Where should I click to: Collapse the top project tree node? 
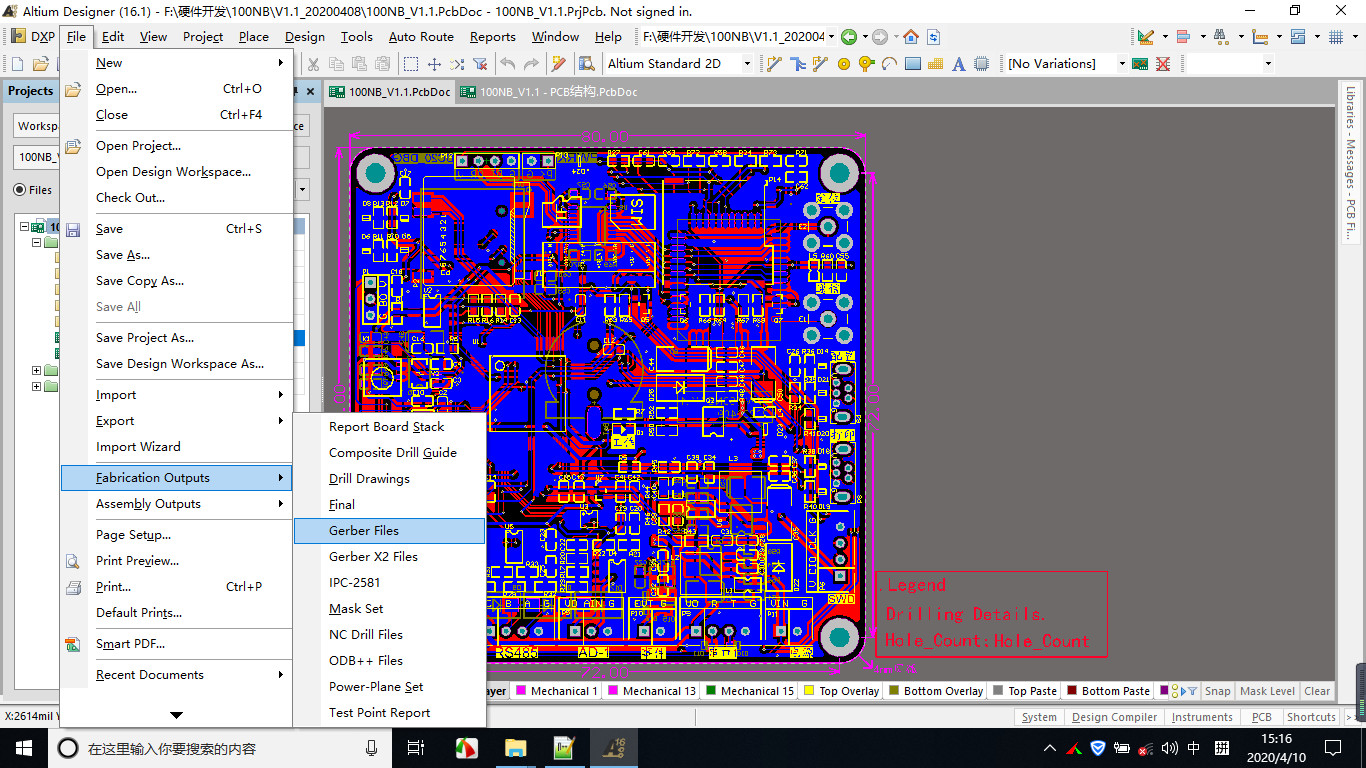point(25,227)
